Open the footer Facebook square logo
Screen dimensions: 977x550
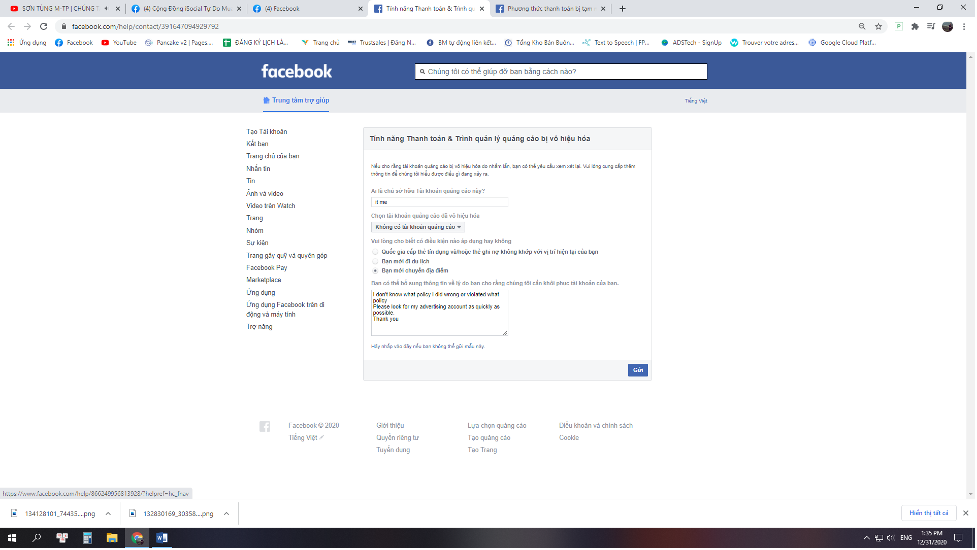[x=265, y=426]
